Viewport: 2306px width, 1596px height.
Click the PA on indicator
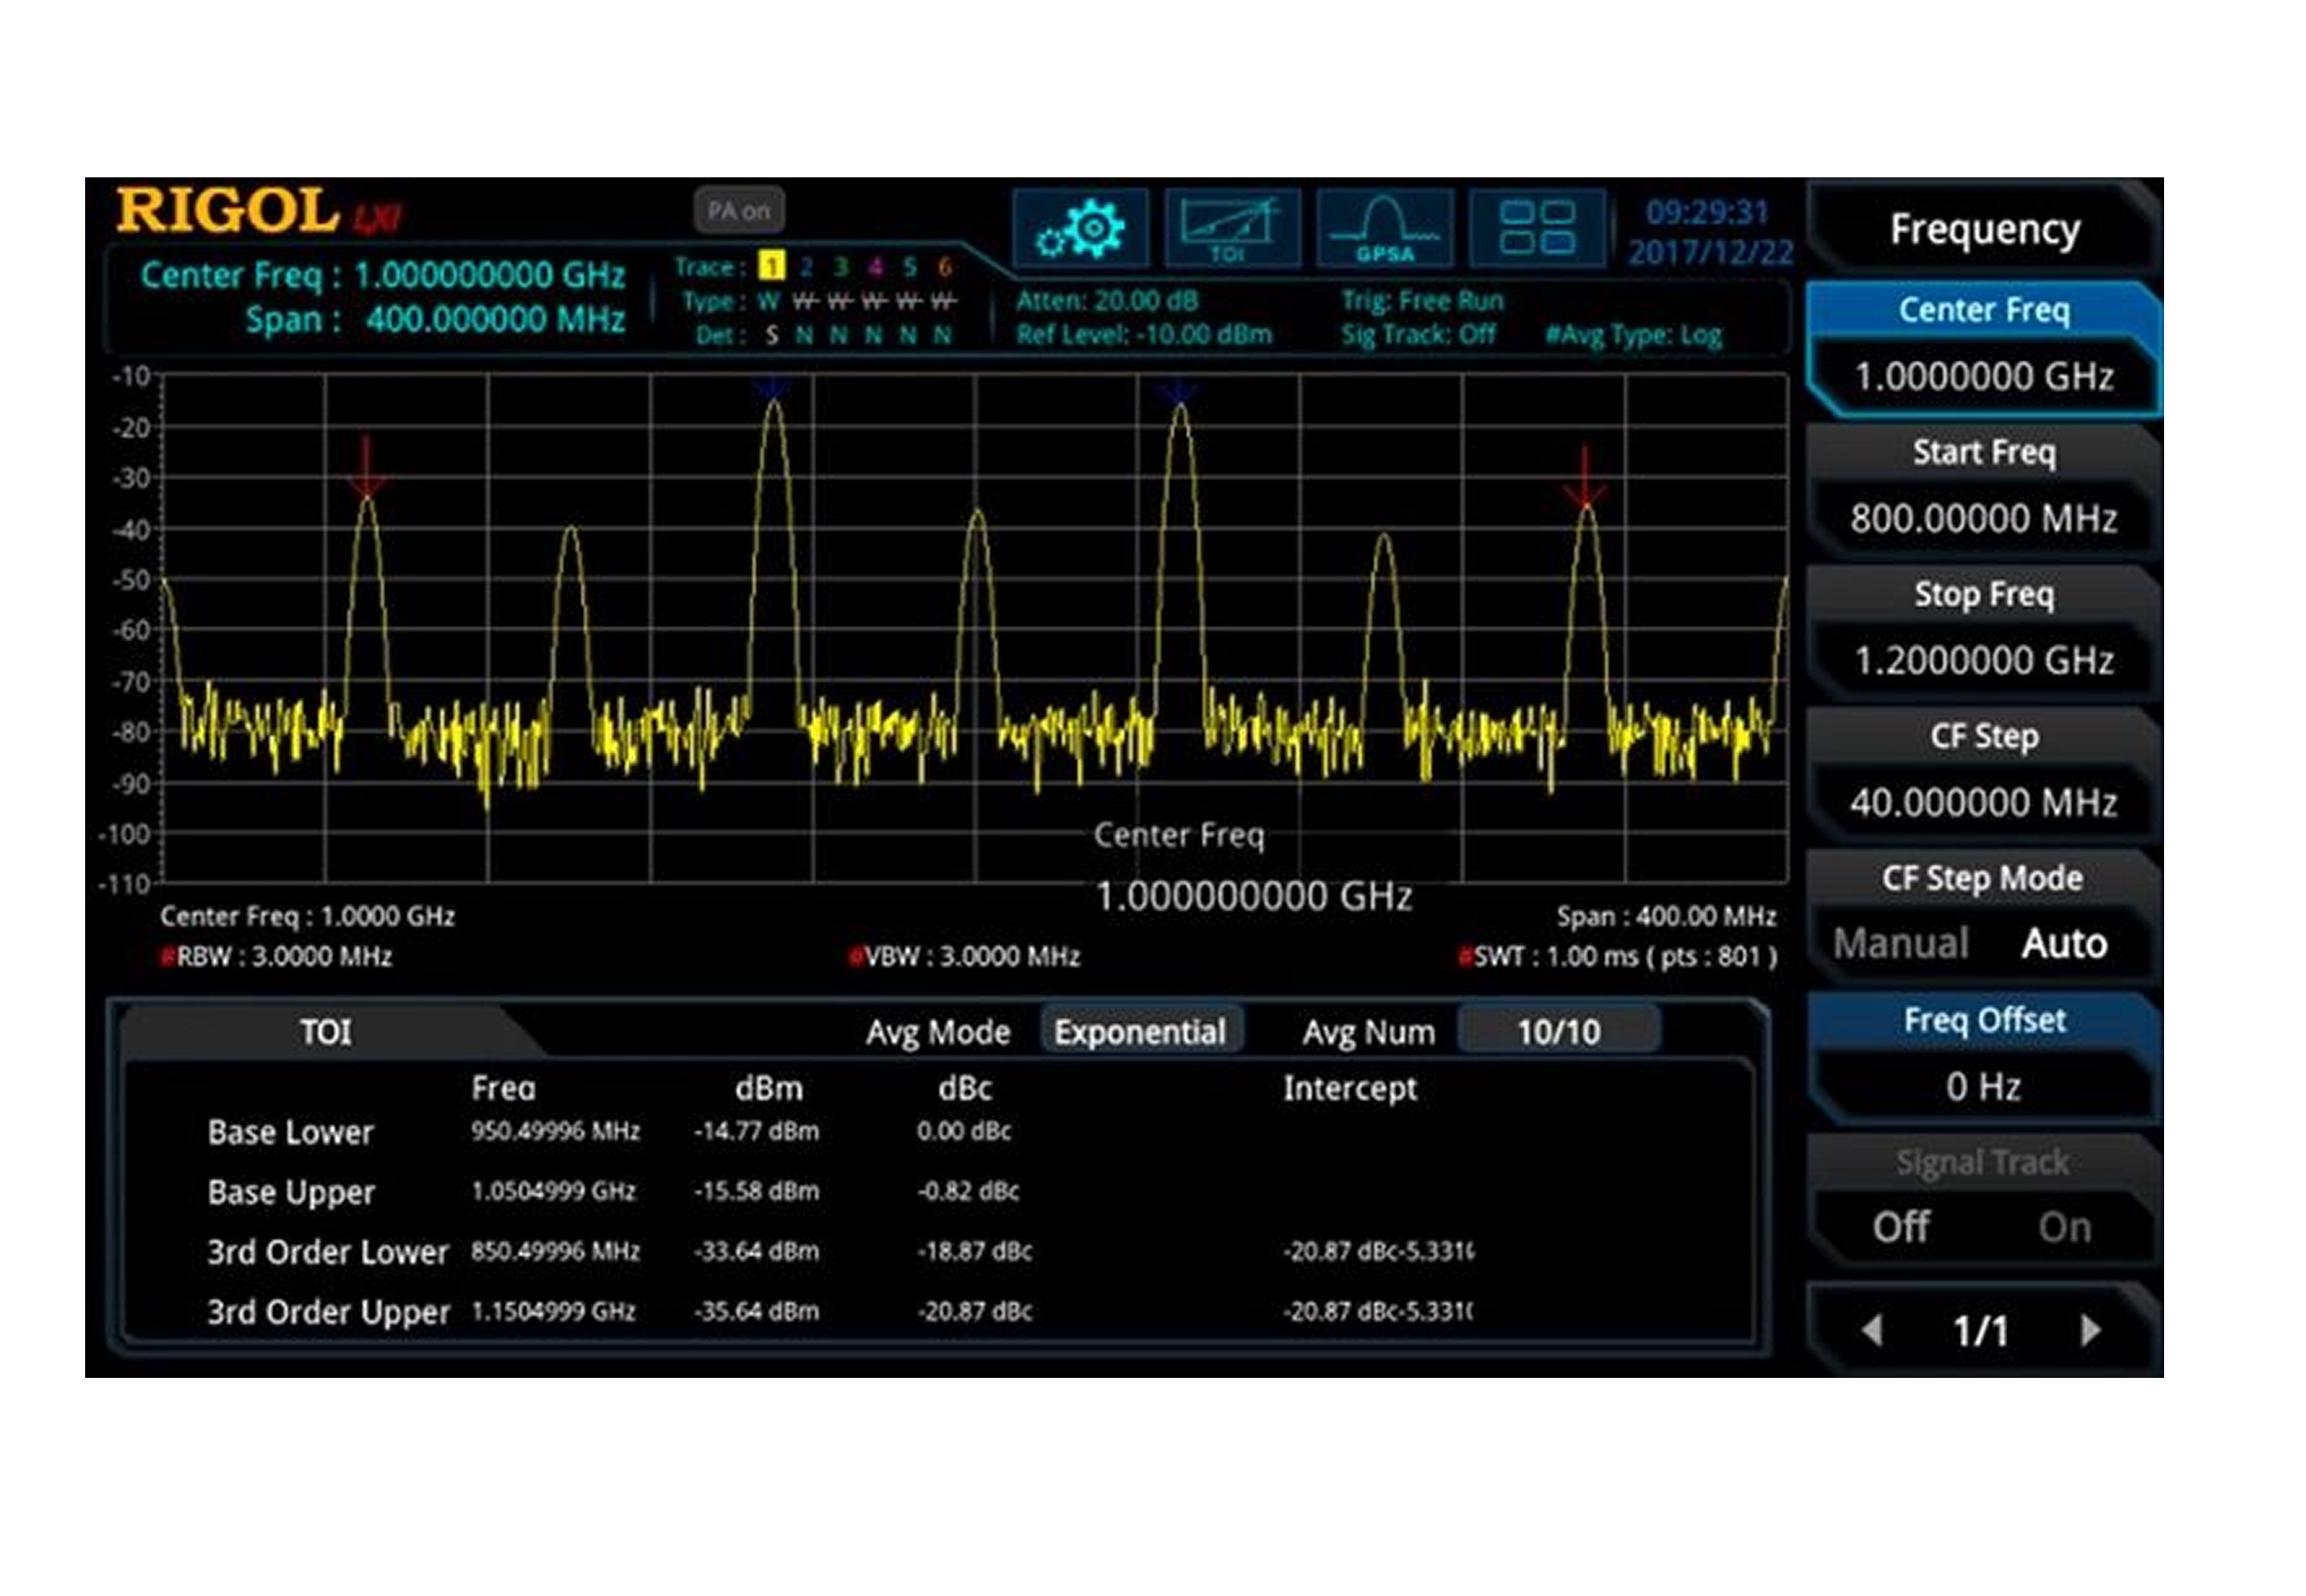pos(738,211)
